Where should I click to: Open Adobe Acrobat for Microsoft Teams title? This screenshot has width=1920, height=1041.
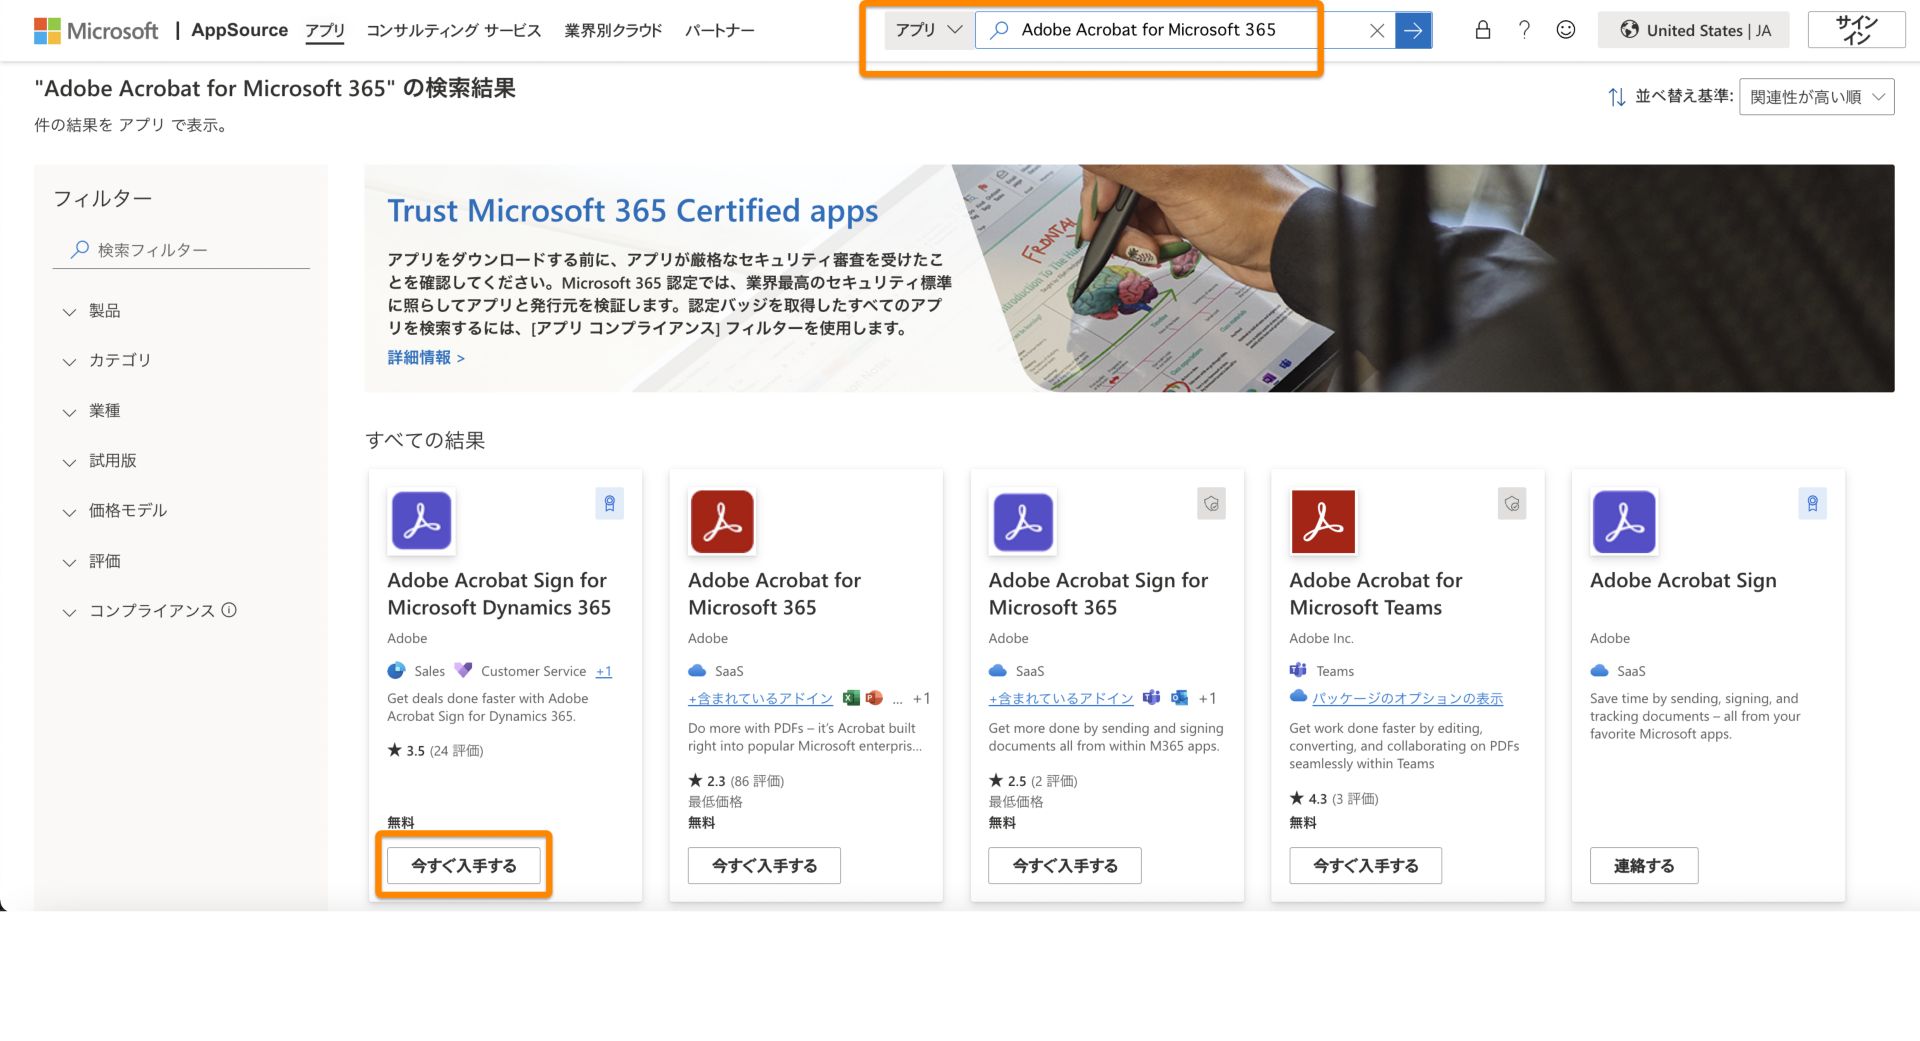click(1375, 594)
